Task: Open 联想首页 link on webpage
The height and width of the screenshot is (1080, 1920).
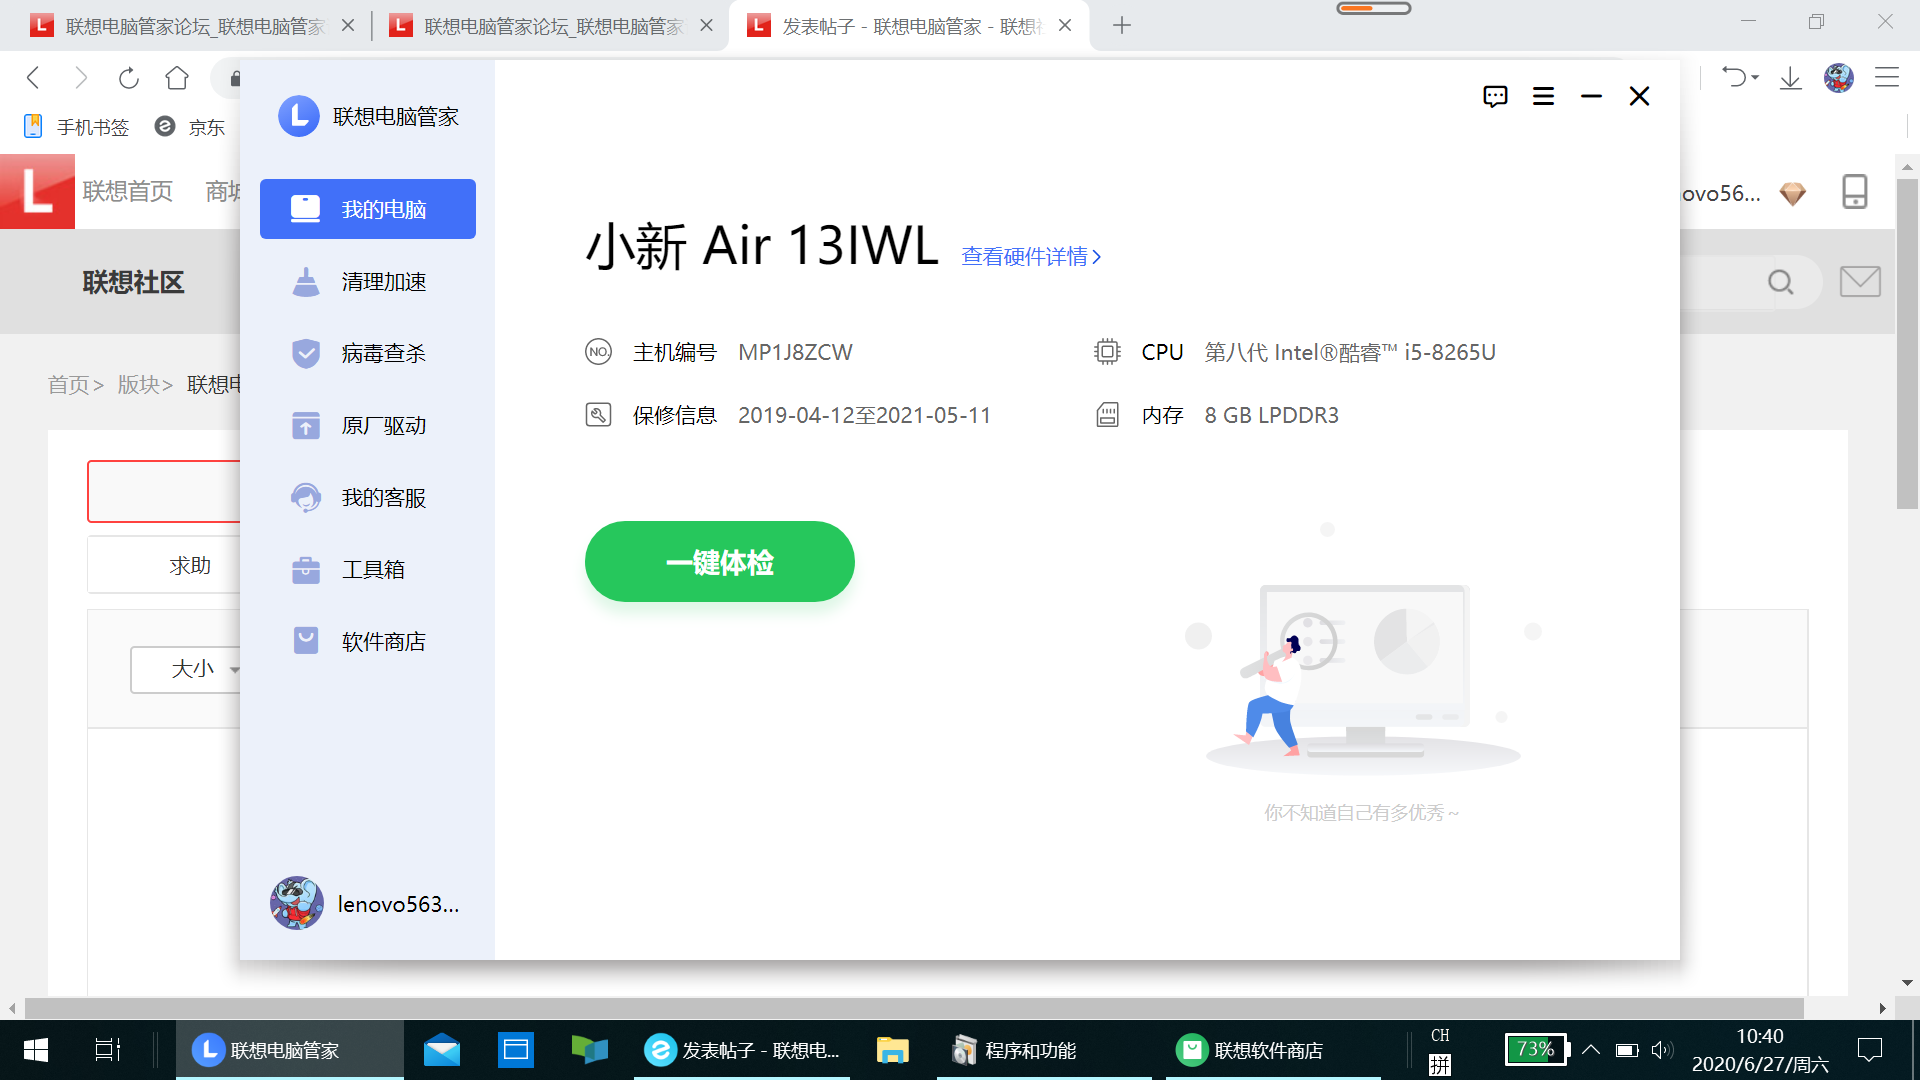Action: point(128,191)
